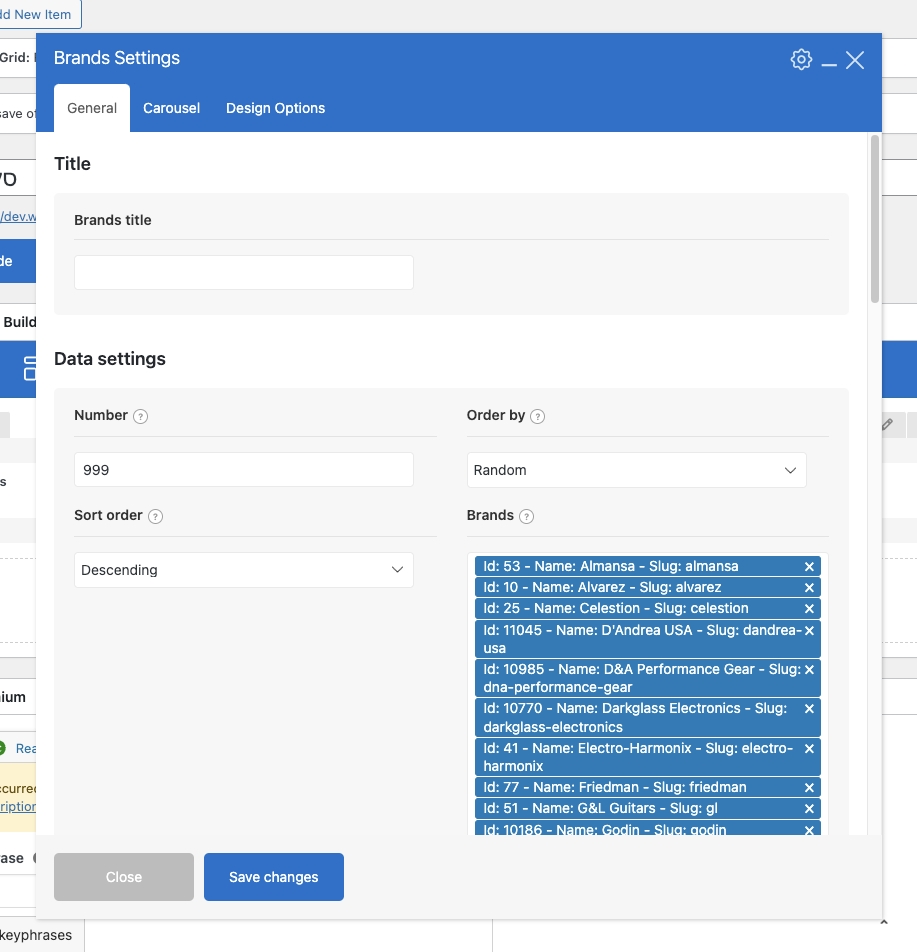Show help for the Sort order field

pos(155,517)
